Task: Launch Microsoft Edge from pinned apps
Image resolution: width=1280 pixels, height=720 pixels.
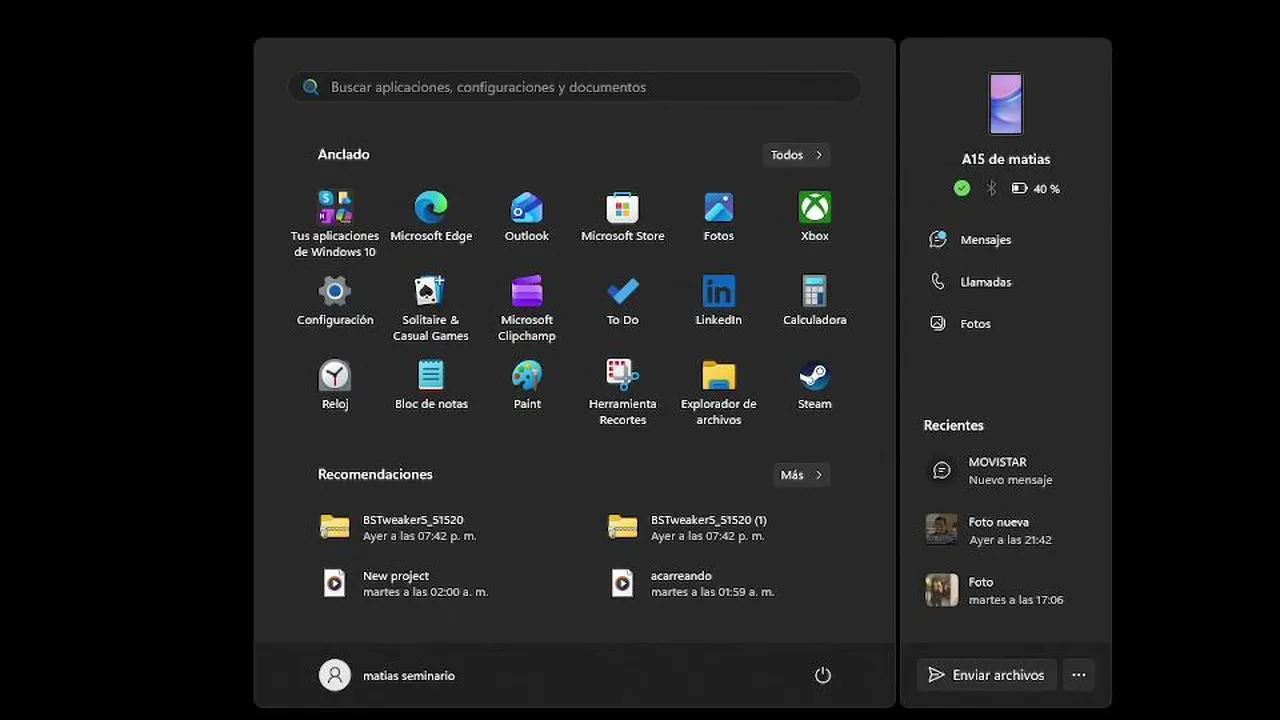Action: point(431,216)
